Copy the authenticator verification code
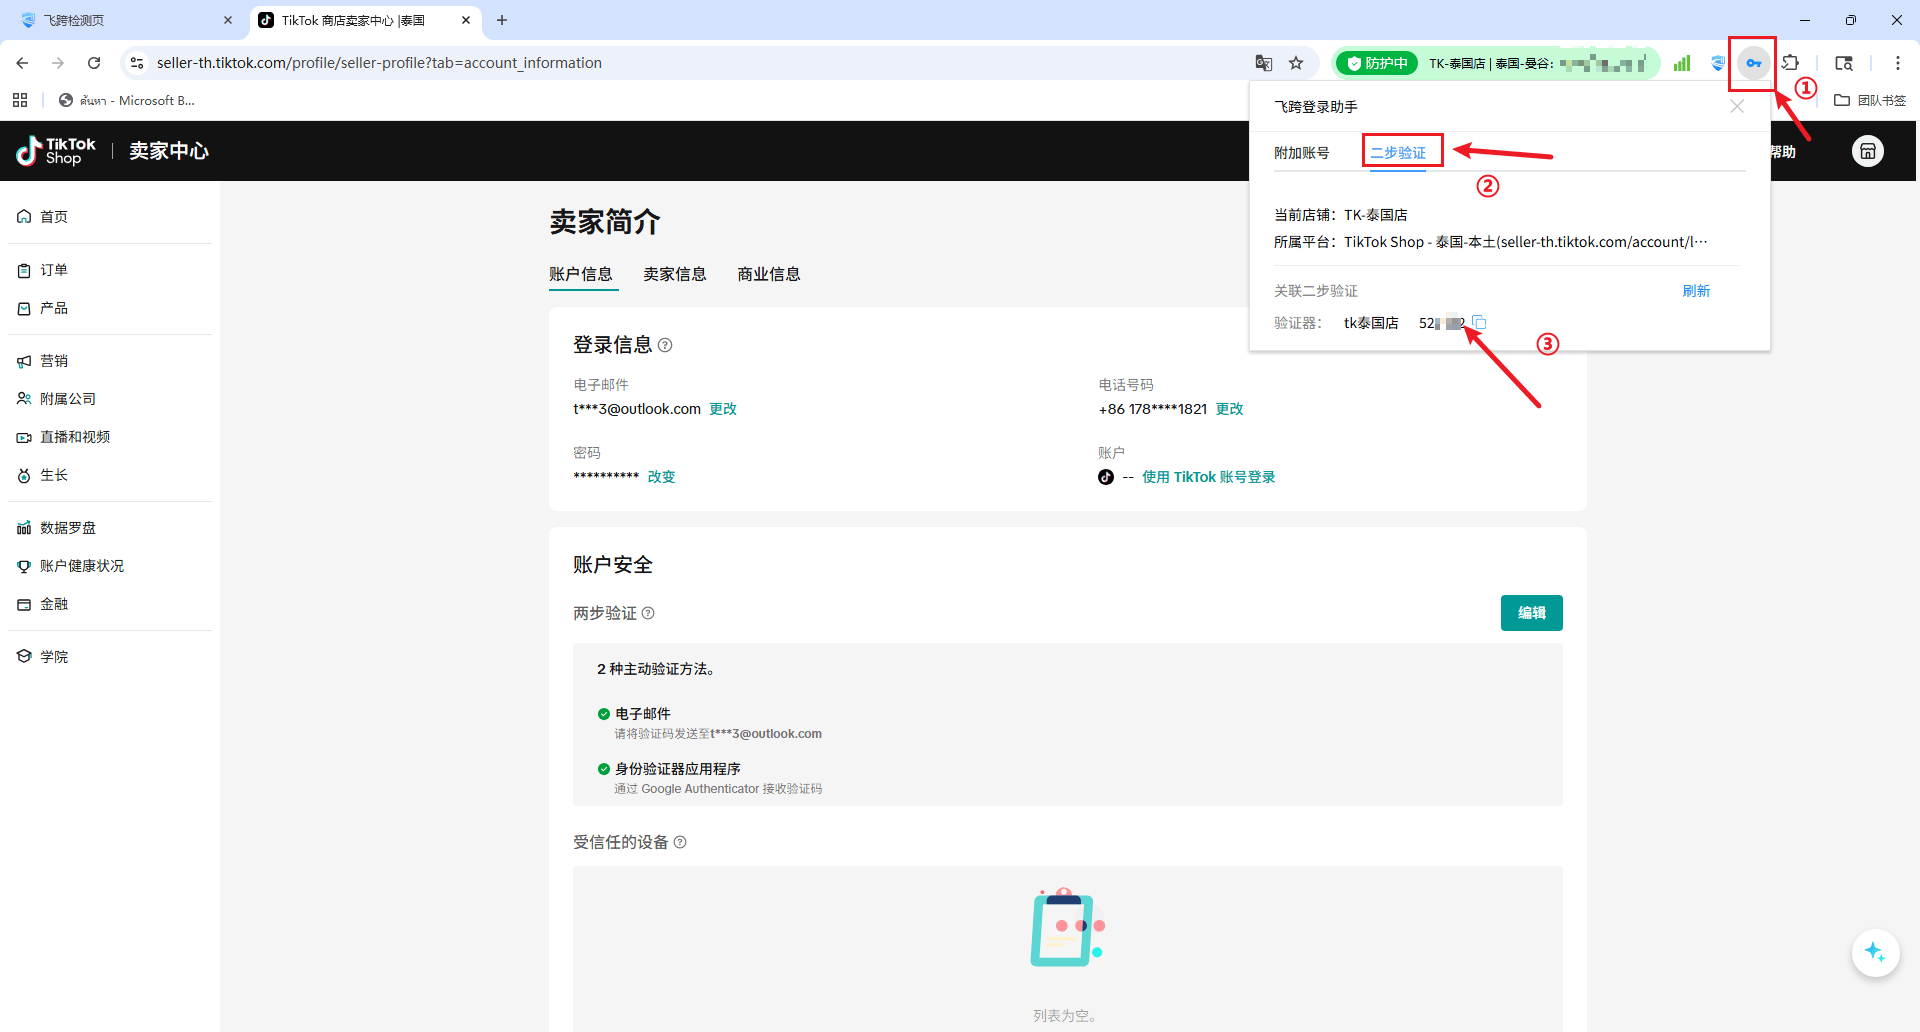The image size is (1920, 1032). 1479,322
